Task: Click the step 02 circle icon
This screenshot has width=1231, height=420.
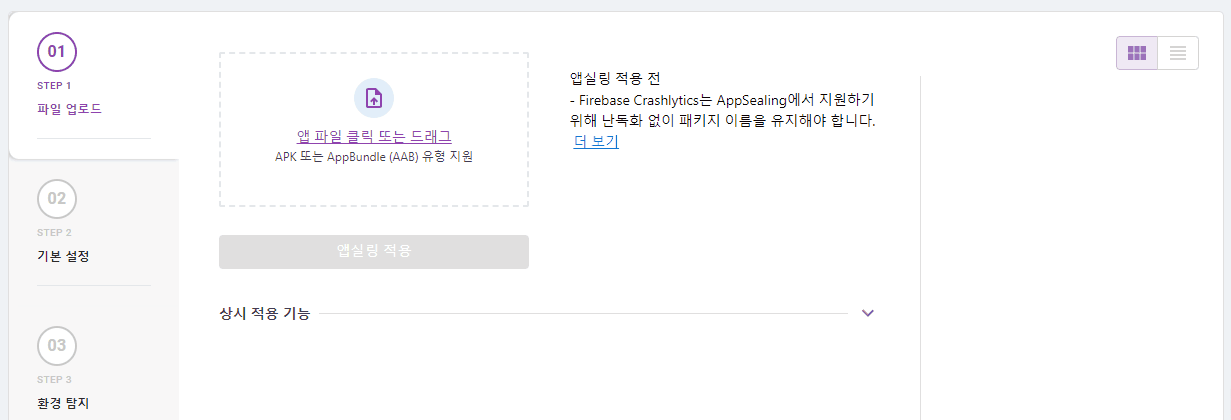Action: (x=57, y=198)
